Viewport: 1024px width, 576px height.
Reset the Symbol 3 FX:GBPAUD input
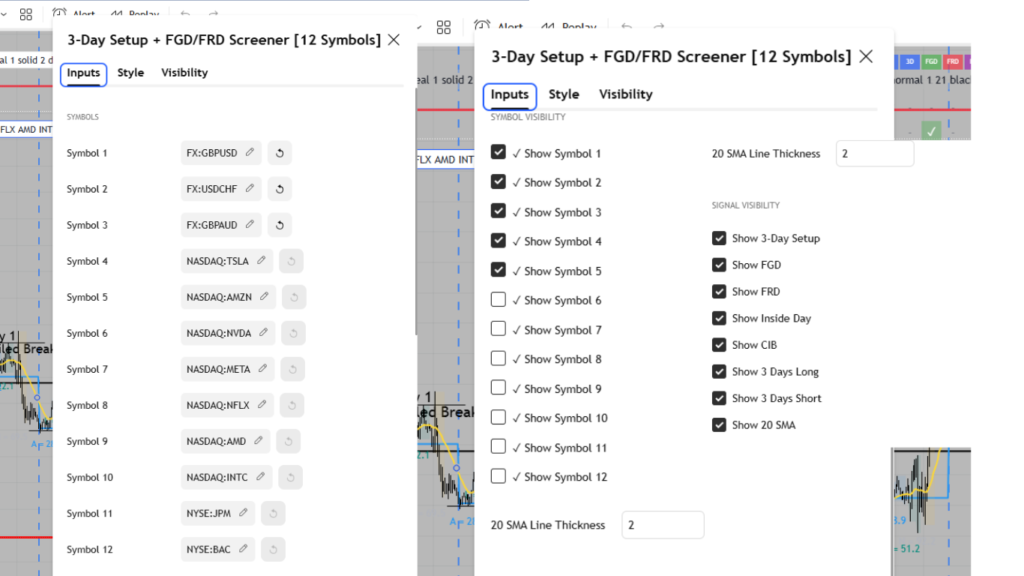coord(279,225)
